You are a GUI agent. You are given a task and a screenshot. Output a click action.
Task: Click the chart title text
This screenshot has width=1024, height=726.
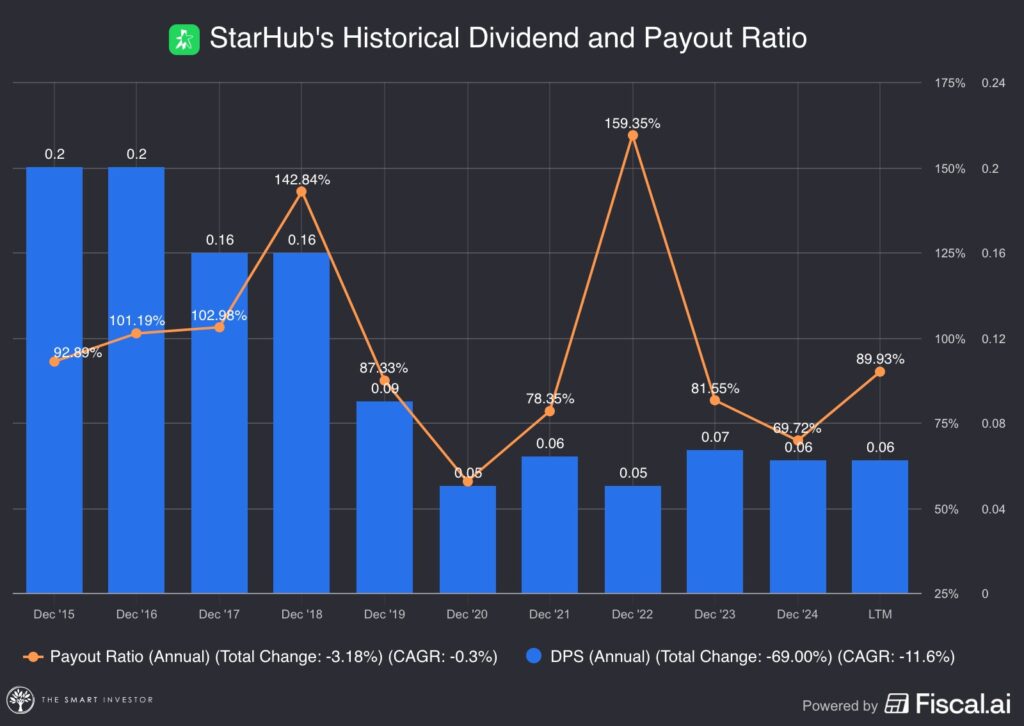pos(507,39)
